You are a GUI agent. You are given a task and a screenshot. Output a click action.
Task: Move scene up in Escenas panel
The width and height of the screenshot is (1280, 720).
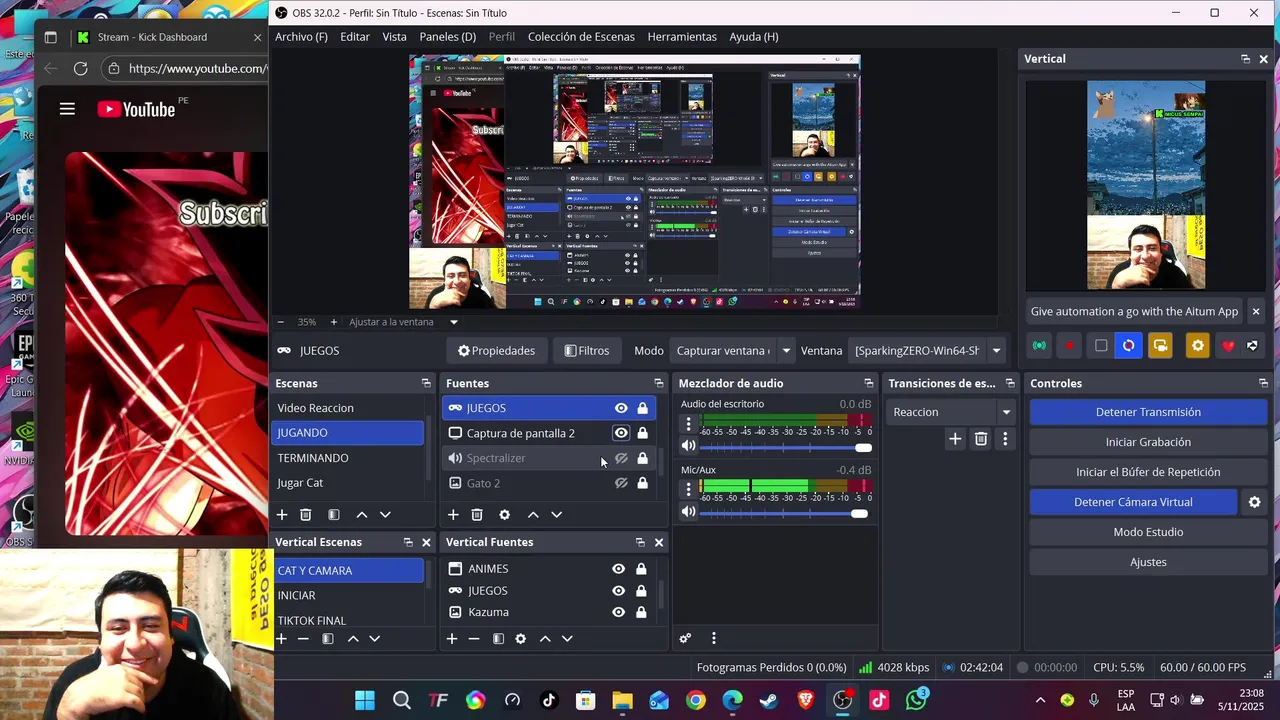(x=362, y=515)
